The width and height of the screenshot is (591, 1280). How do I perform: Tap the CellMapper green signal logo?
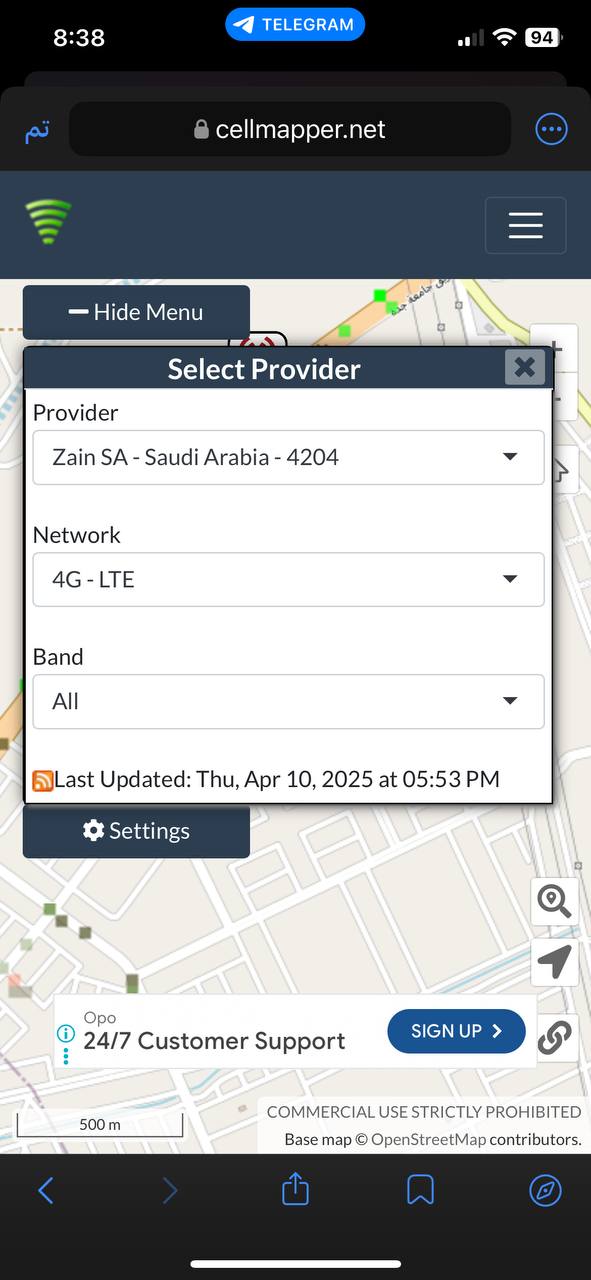48,222
